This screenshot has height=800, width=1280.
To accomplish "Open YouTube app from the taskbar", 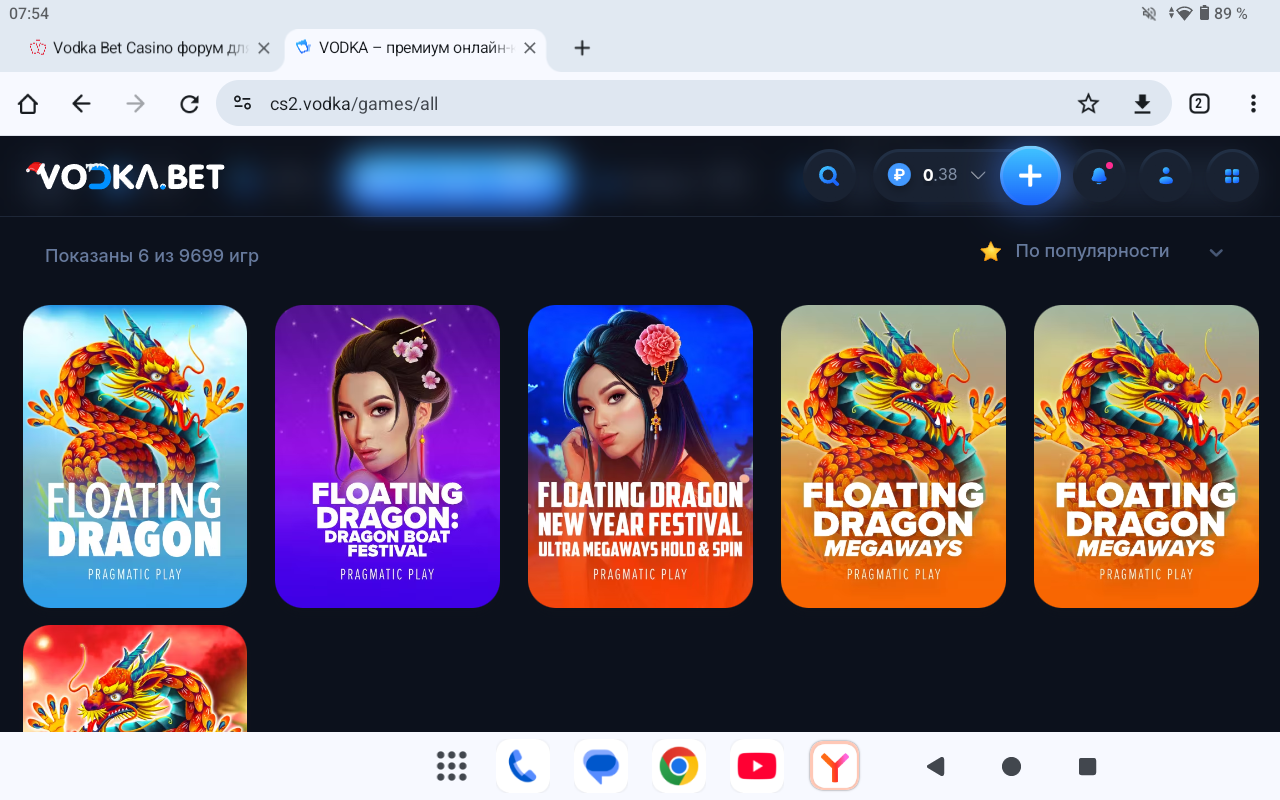I will coord(756,766).
